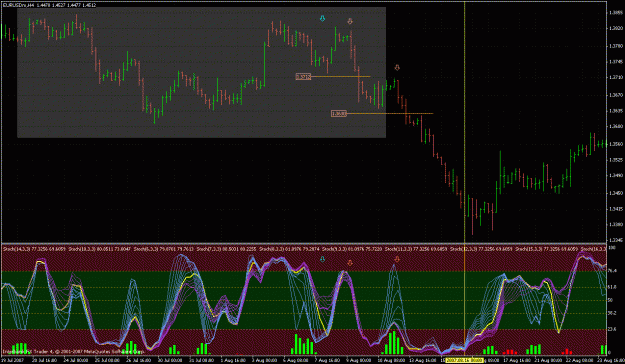The image size is (625, 364).
Task: Click the 50 level on indicator scale
Action: (611, 300)
